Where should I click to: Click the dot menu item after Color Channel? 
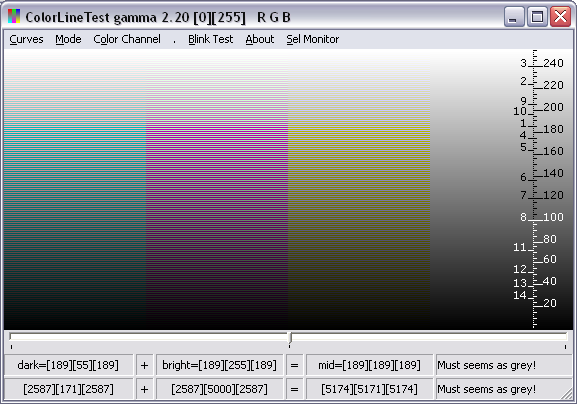pyautogui.click(x=174, y=40)
